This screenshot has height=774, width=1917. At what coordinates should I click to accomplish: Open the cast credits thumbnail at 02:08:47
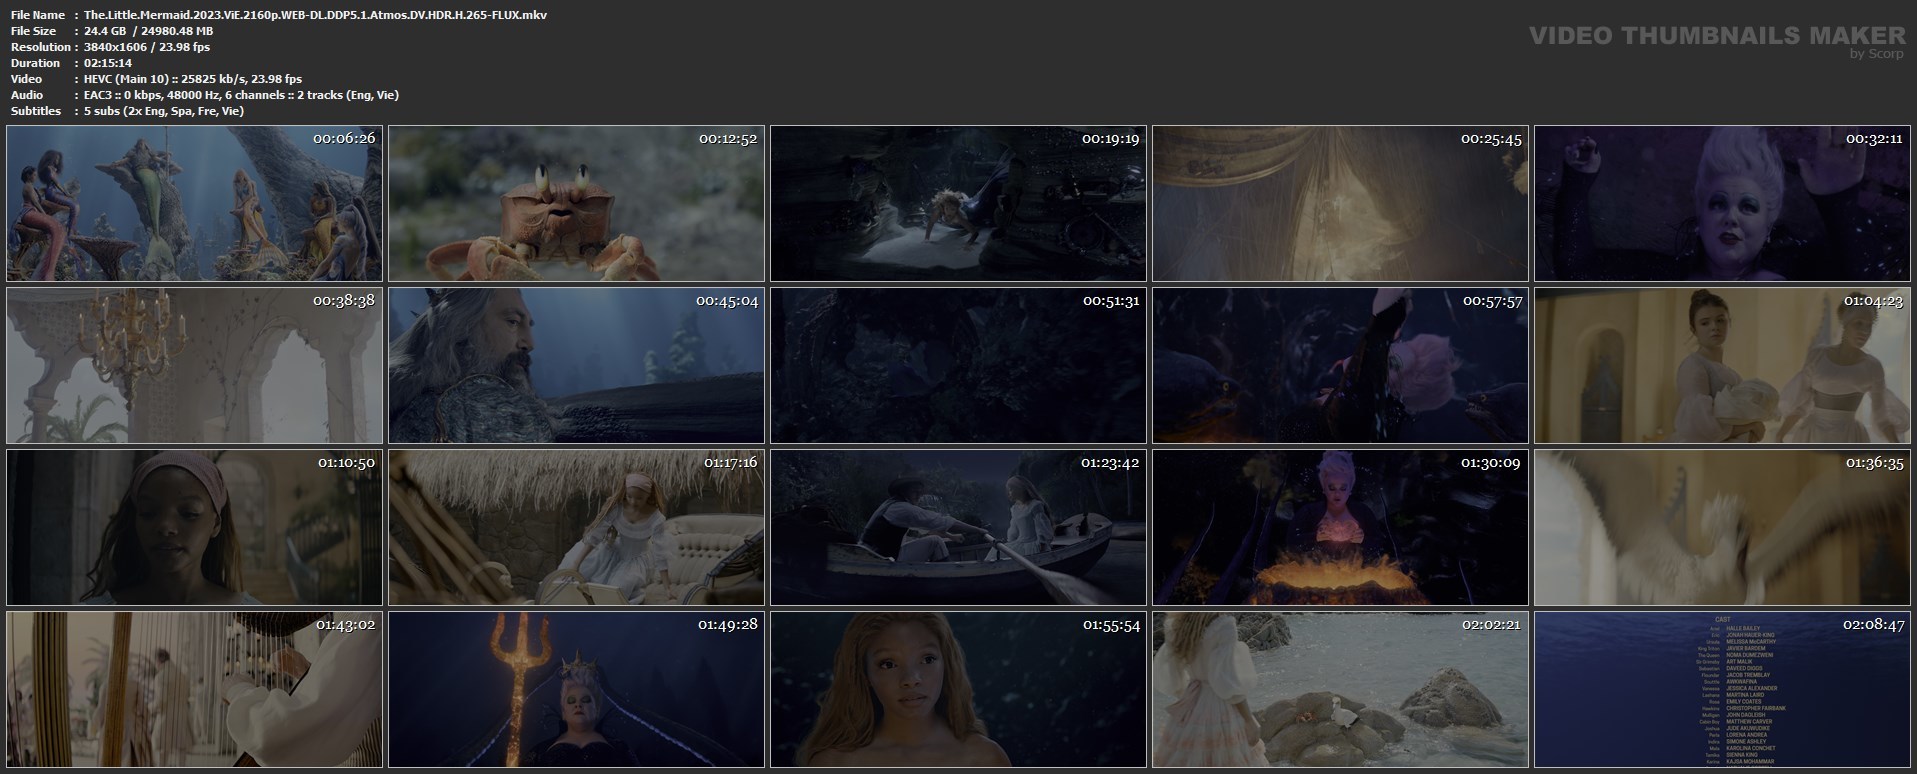click(x=1722, y=689)
